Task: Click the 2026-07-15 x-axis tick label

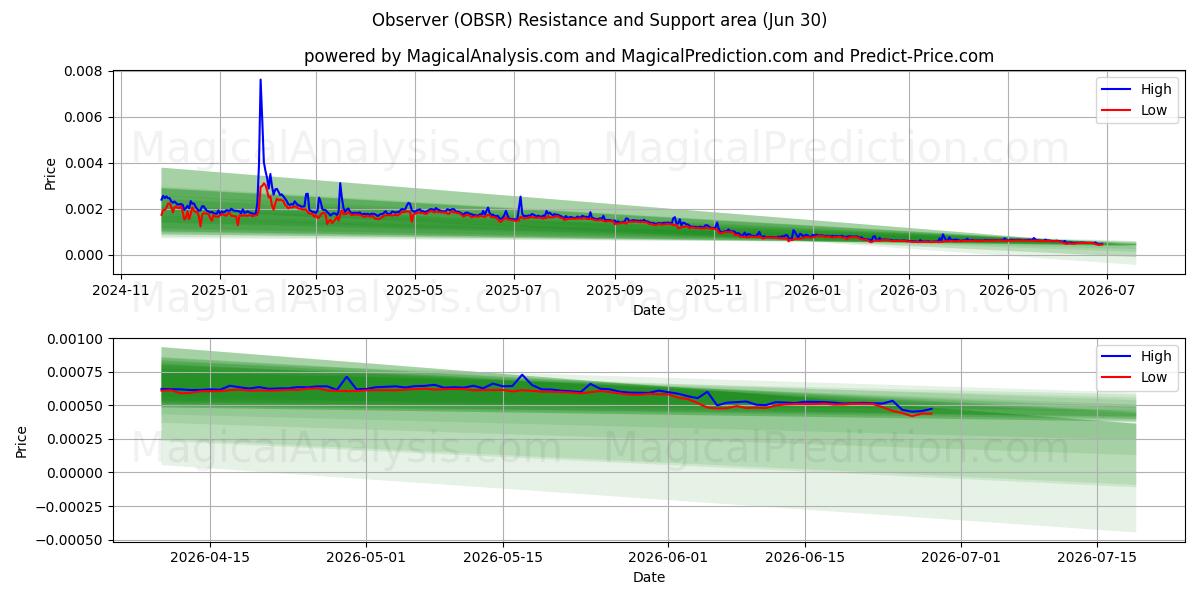Action: point(1098,558)
